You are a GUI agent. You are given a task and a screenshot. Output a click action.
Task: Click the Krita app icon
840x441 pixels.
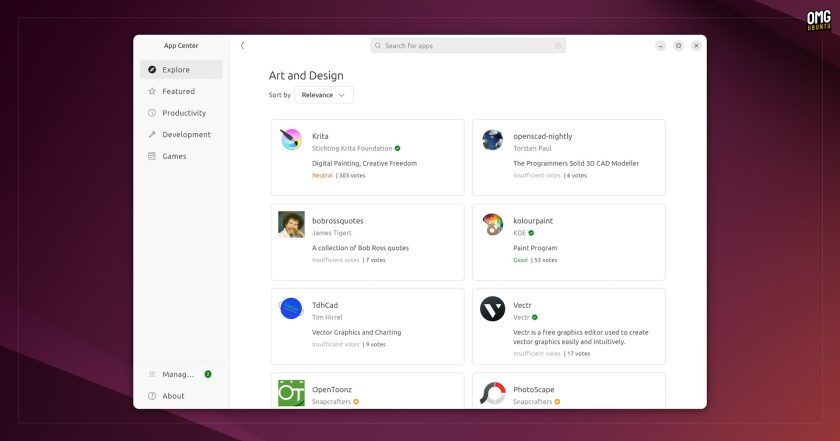[x=291, y=139]
